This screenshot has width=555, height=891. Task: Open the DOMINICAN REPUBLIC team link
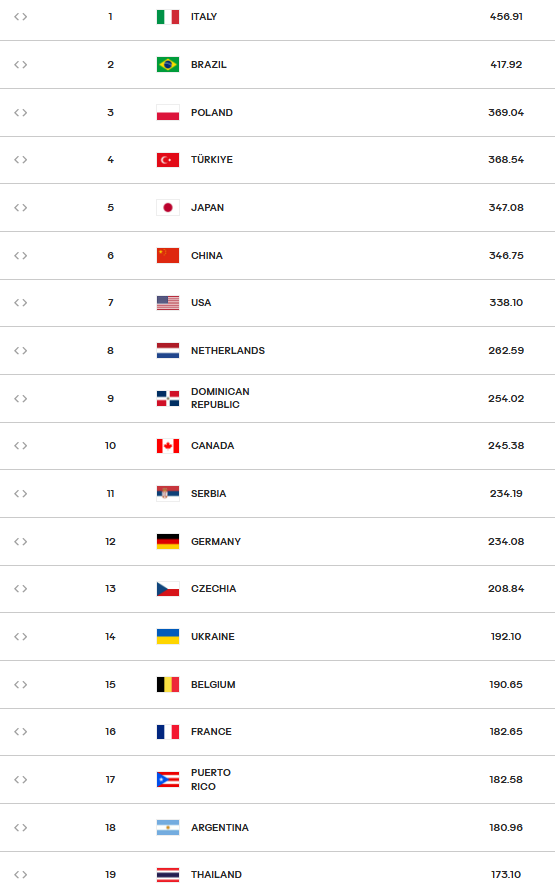[220, 398]
